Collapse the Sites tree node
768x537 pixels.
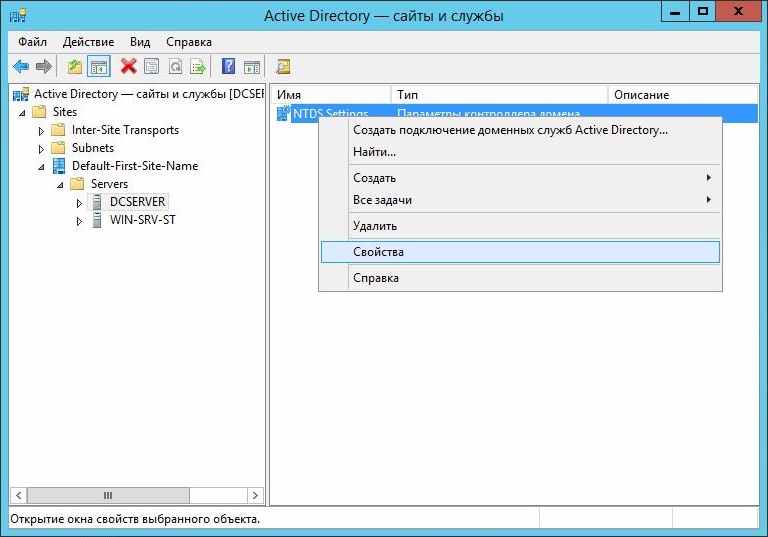23,112
